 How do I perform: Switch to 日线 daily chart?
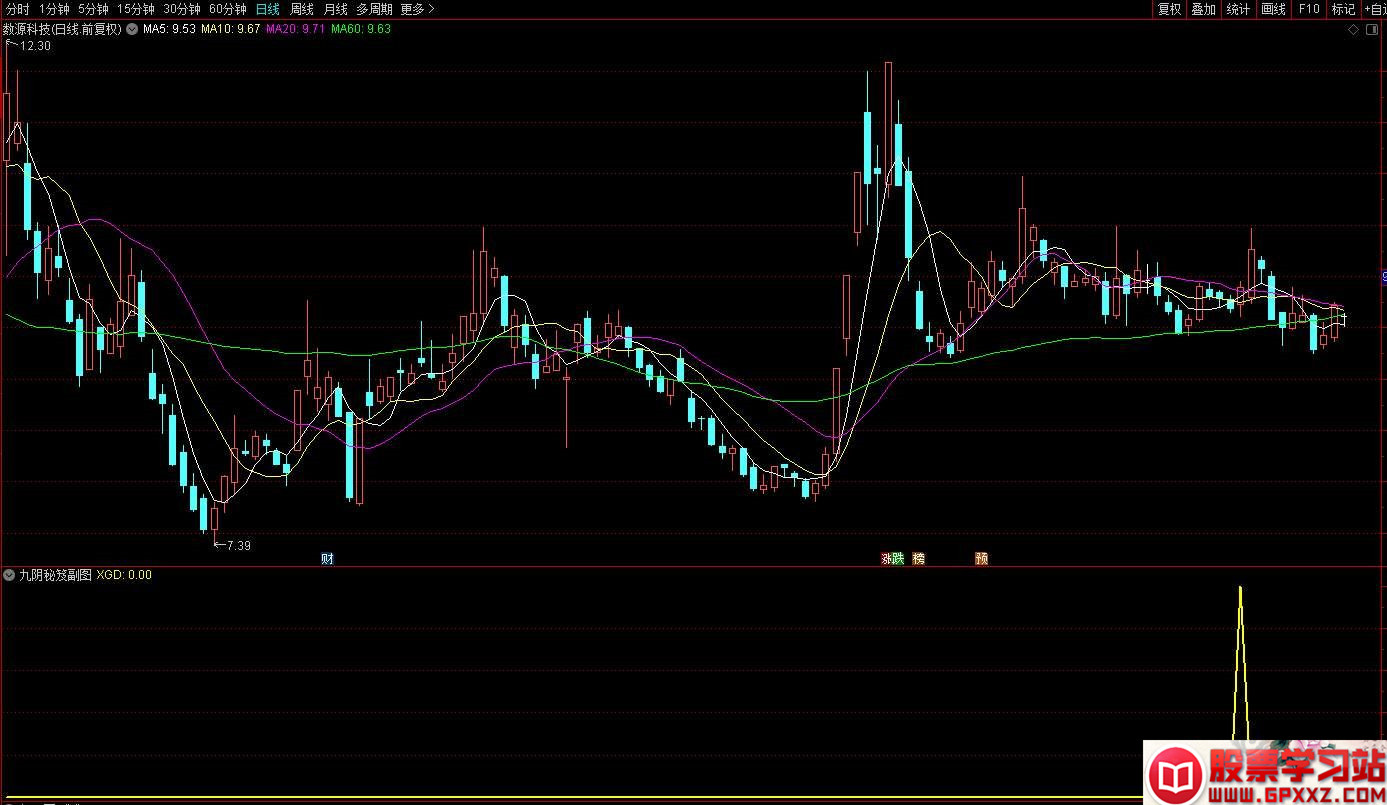pos(267,9)
